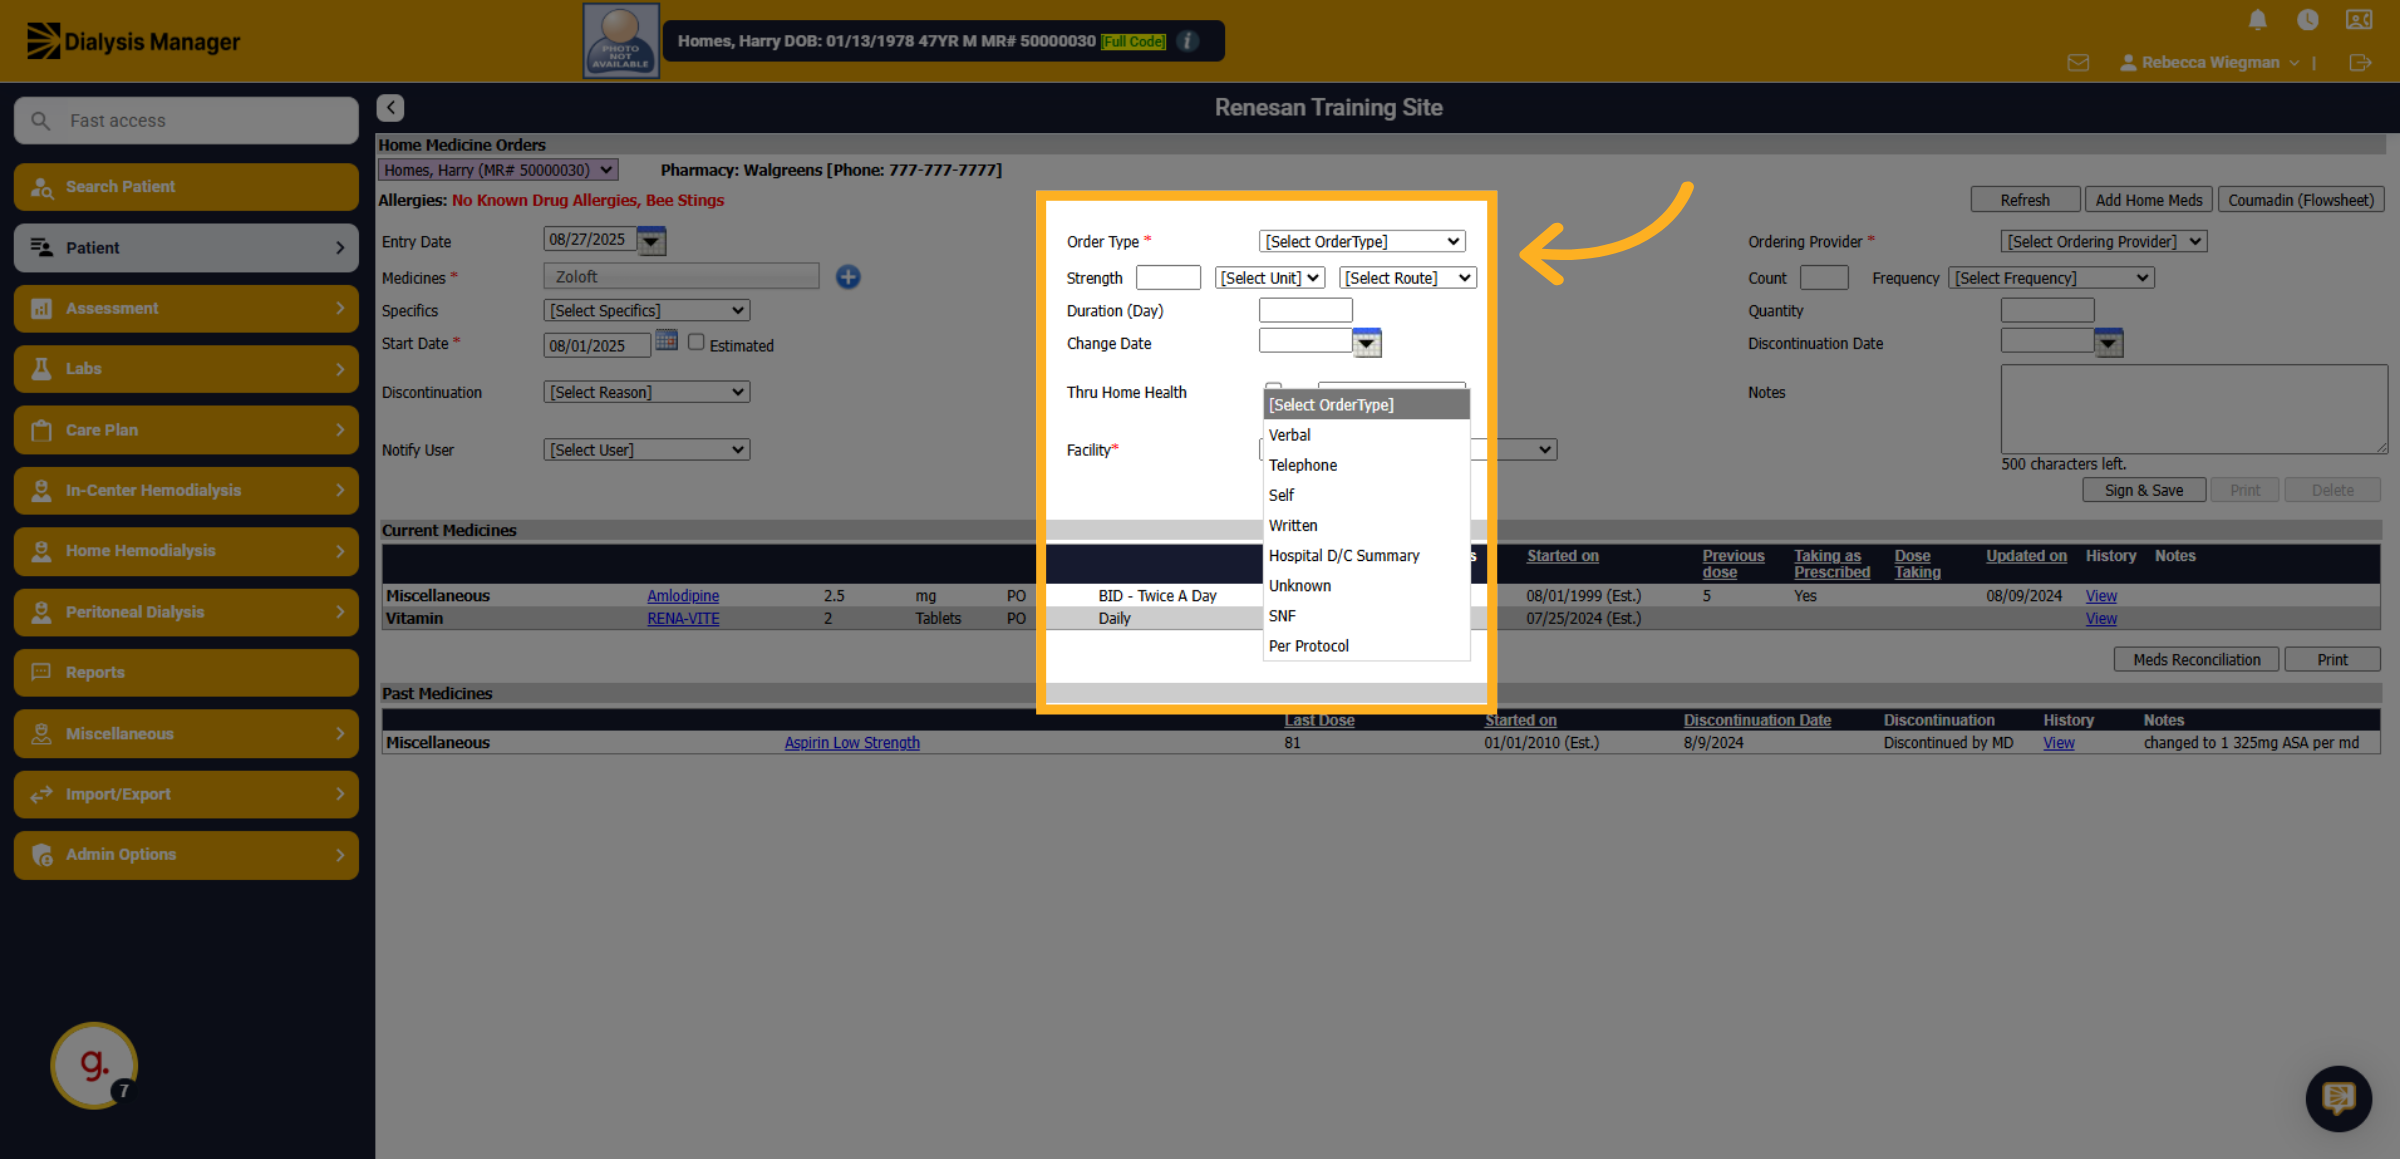The height and width of the screenshot is (1159, 2400).
Task: Open the Aspirin Low Strength link
Action: (852, 743)
